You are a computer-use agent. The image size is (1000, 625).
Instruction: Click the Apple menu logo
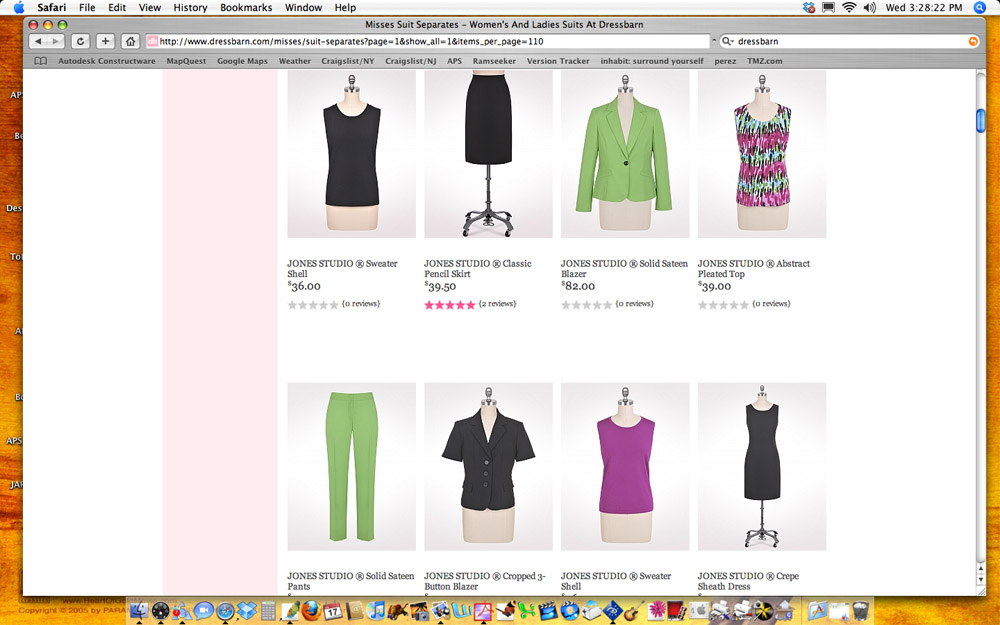[x=18, y=8]
